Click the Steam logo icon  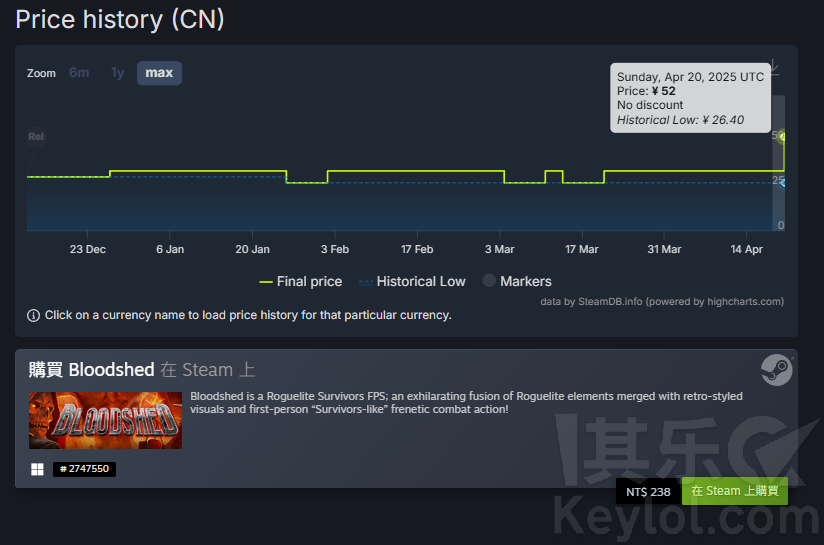pos(777,370)
